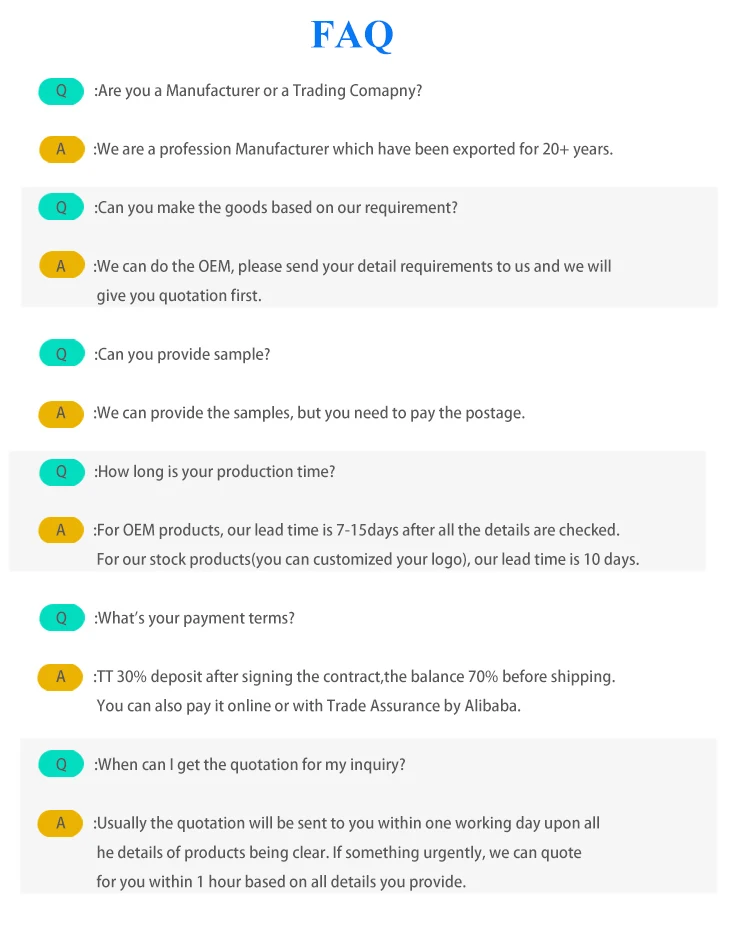This screenshot has height=925, width=736.
Task: Click the A badge beside the quotation timing answer
Action: pyautogui.click(x=61, y=823)
